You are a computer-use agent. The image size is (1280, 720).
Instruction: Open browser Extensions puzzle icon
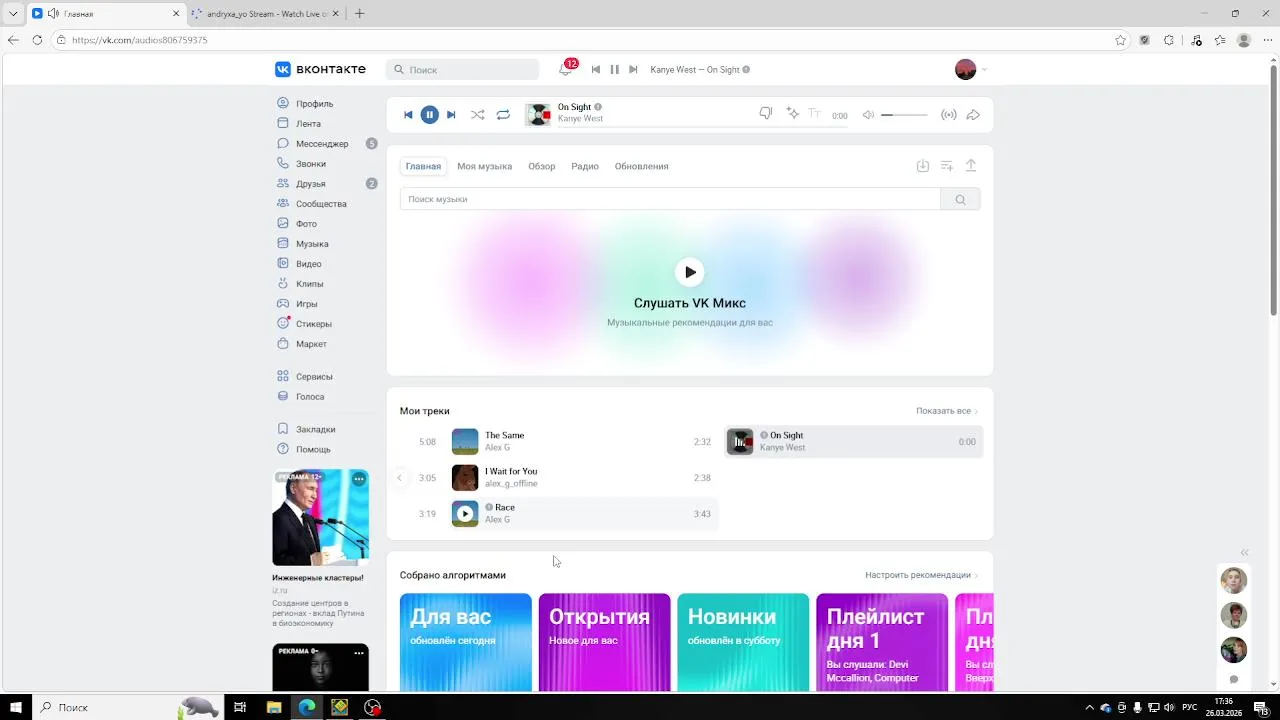click(1169, 40)
